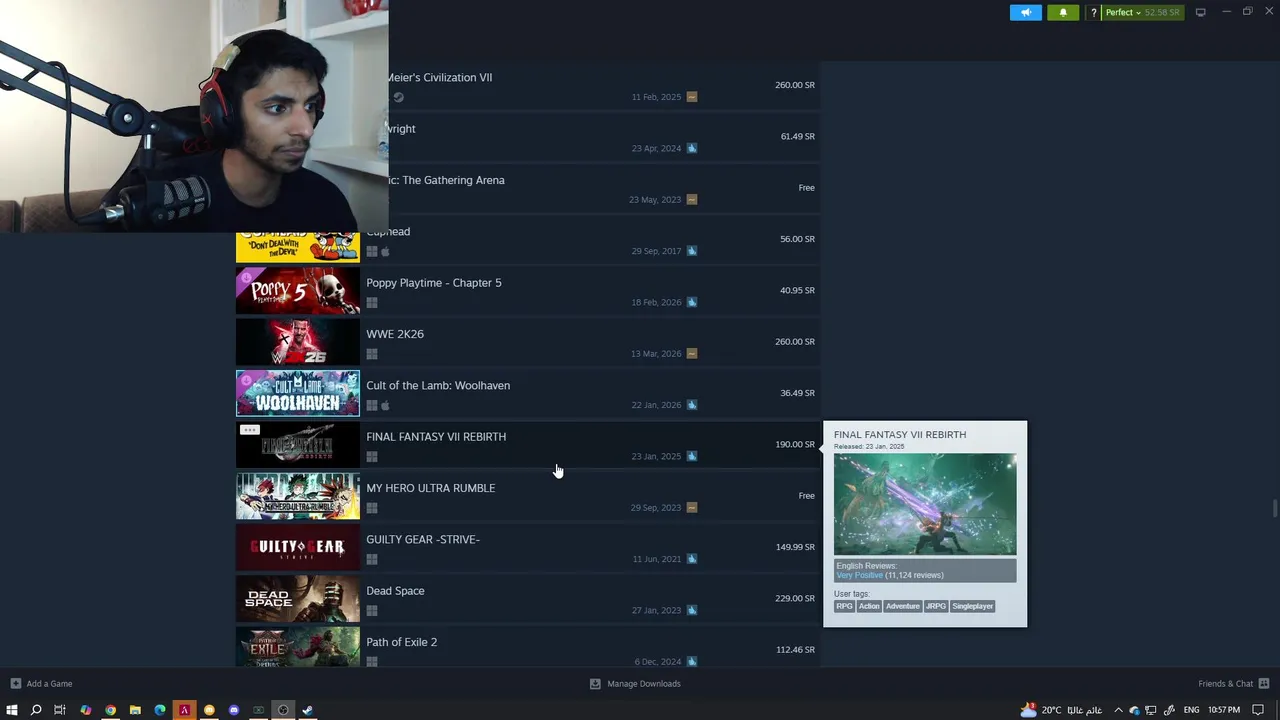Click the Friends & Chat grid icon
1280x720 pixels.
pyautogui.click(x=1264, y=684)
